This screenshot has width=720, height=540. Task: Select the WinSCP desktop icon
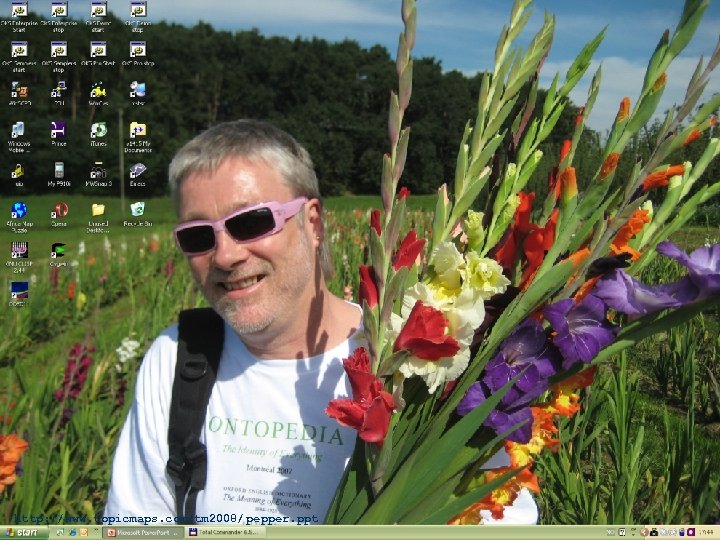pos(19,94)
